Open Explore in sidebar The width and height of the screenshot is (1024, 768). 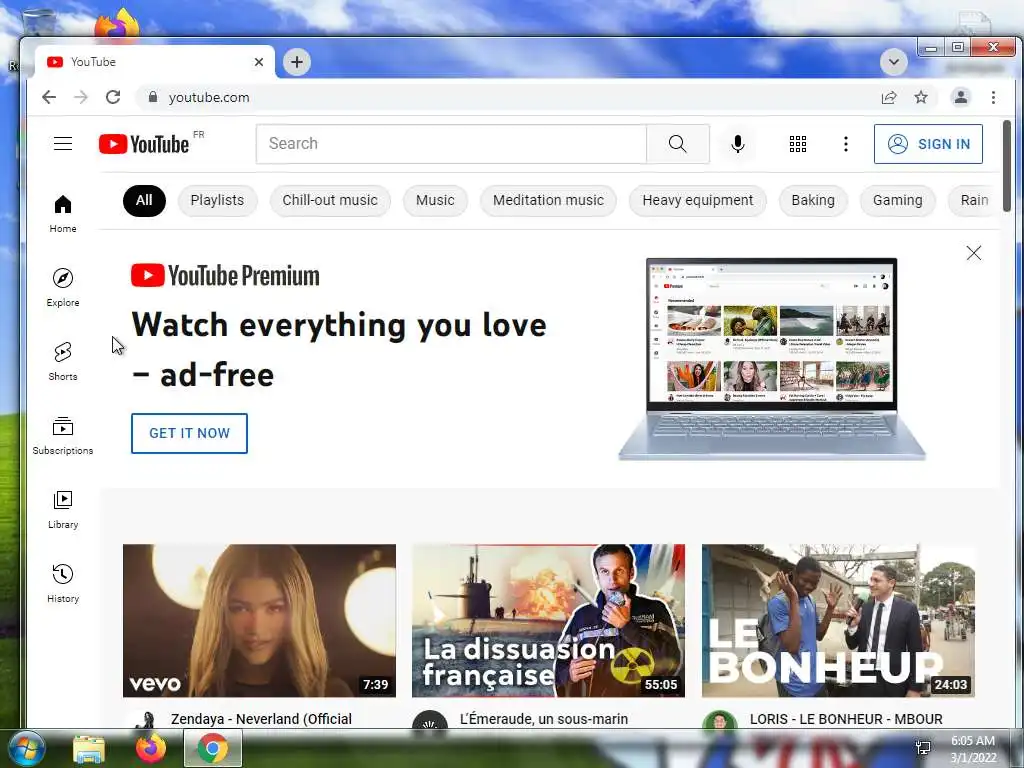coord(63,287)
